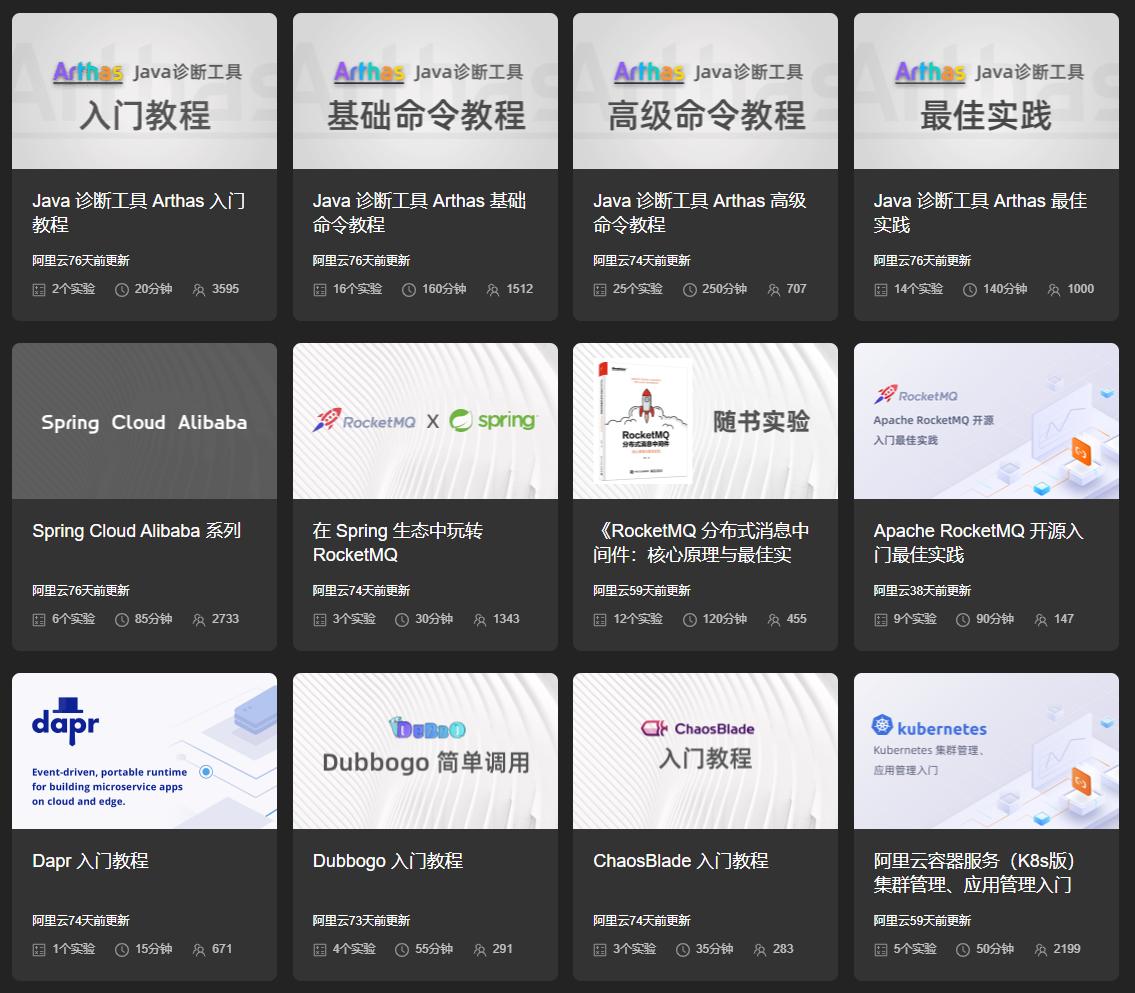The width and height of the screenshot is (1135, 993).
Task: Open the Dubbogo 入门教程 course
Action: pos(388,861)
